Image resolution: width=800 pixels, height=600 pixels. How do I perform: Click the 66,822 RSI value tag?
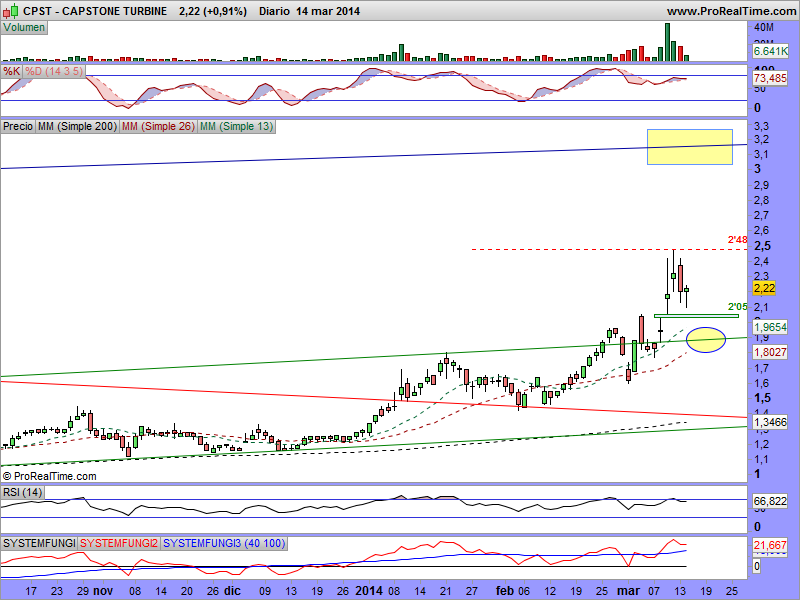(770, 501)
